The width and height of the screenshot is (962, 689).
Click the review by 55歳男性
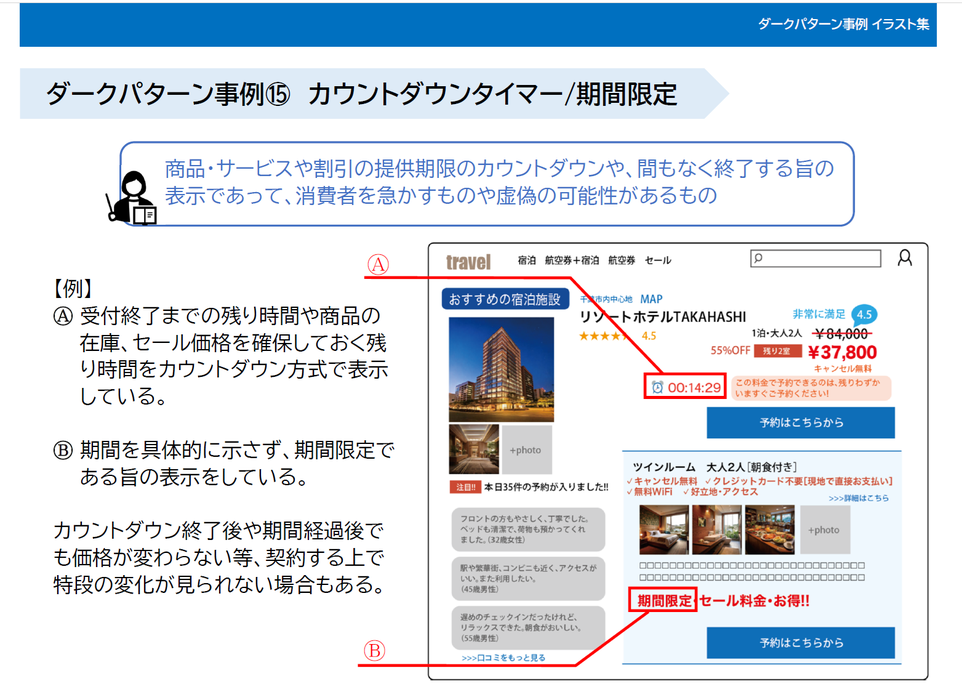528,628
